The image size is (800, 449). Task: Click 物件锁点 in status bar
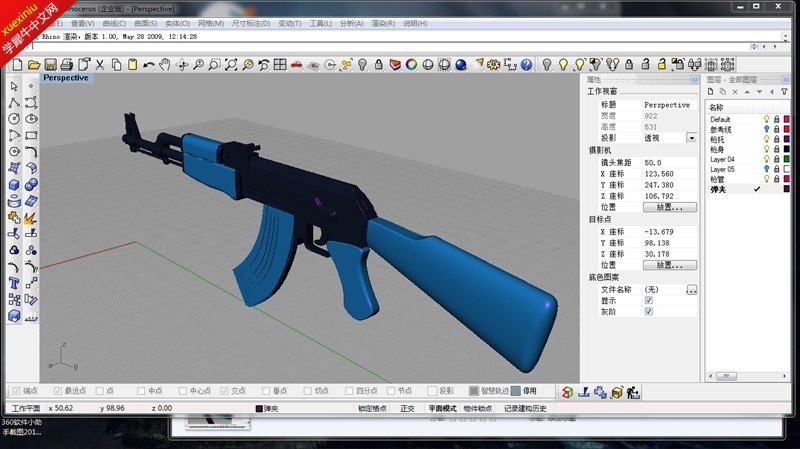pos(478,408)
